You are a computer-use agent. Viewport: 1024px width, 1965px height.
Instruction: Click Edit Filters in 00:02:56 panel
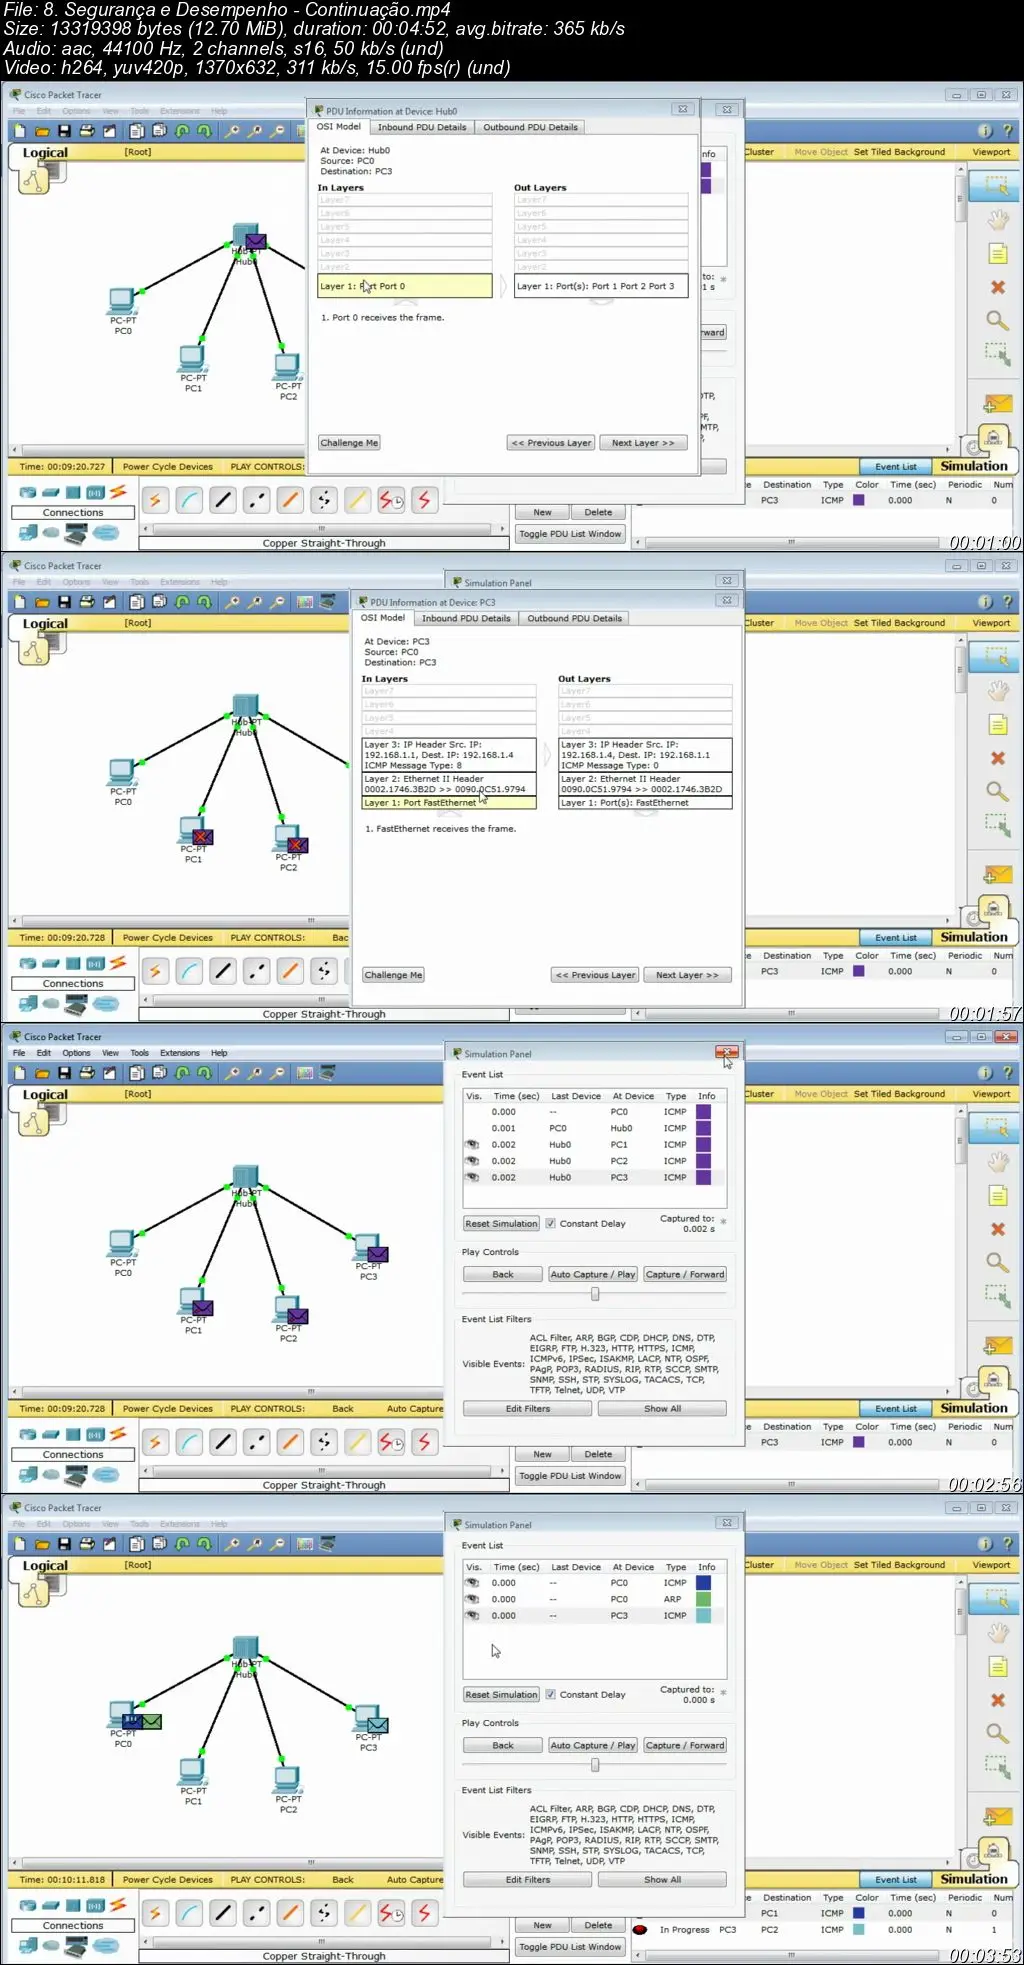(527, 1408)
